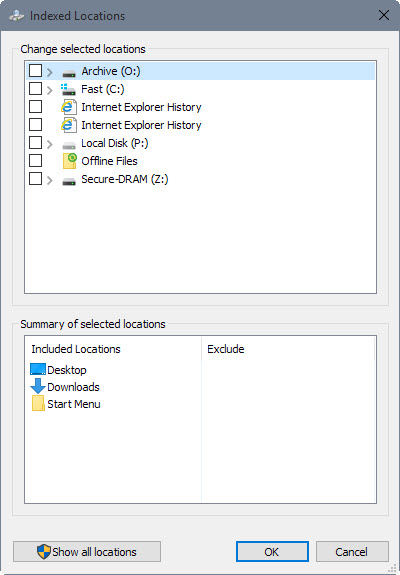Click the Show all locations button
Viewport: 400px width, 575px height.
87,552
